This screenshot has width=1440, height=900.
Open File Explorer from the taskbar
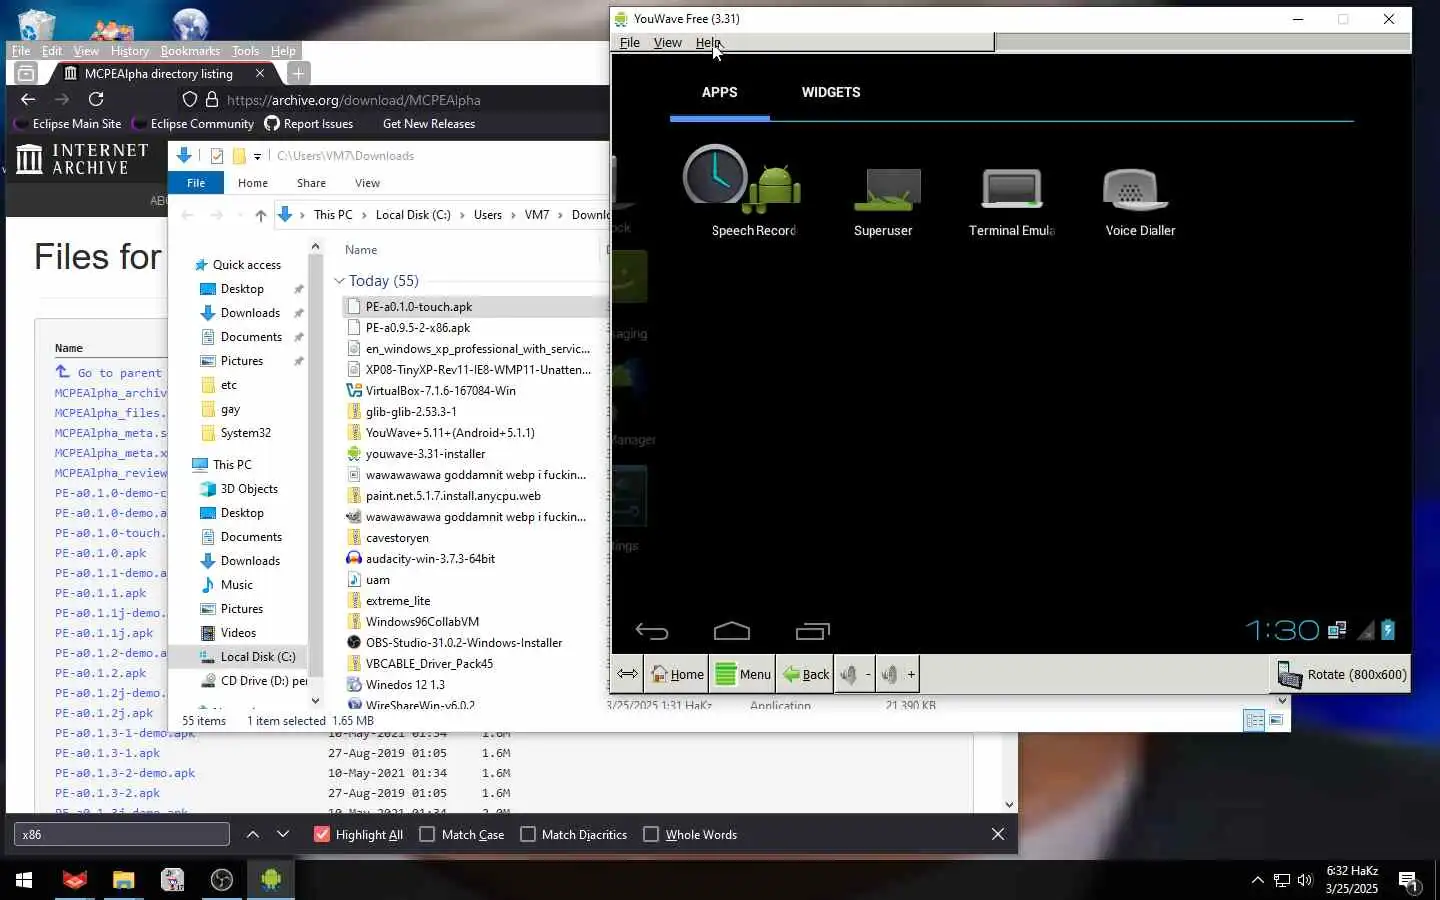[x=123, y=880]
